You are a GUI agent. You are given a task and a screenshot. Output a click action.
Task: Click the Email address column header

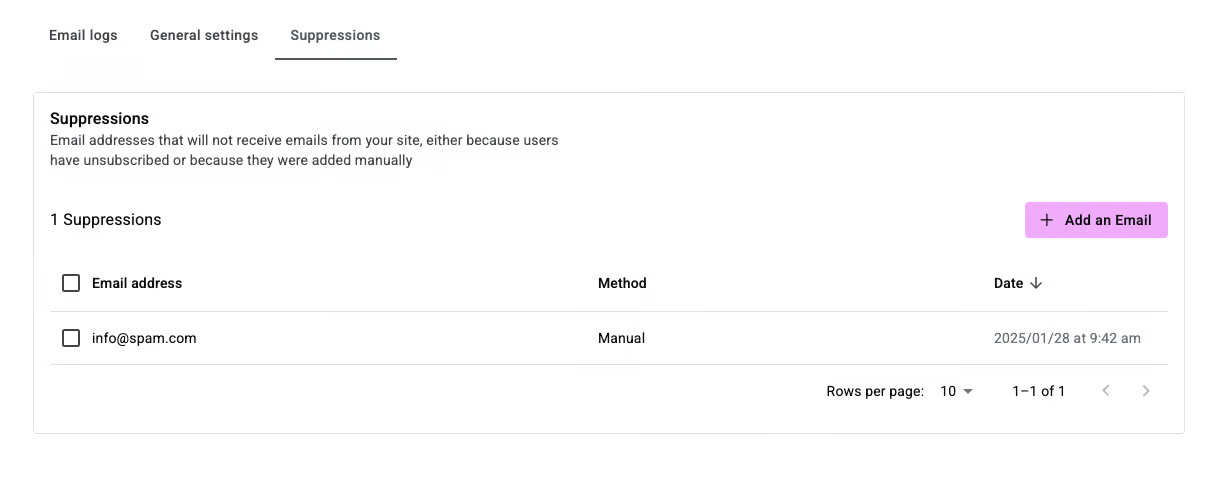coord(137,283)
